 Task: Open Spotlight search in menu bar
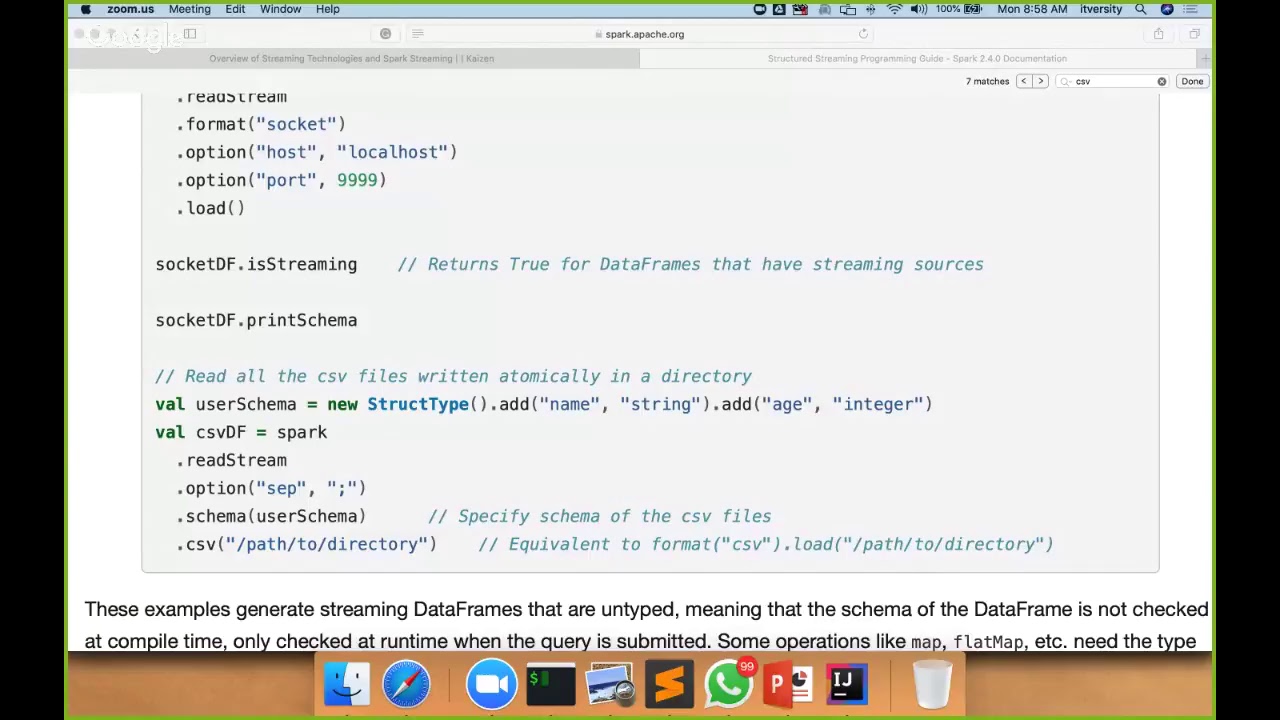[x=1140, y=9]
